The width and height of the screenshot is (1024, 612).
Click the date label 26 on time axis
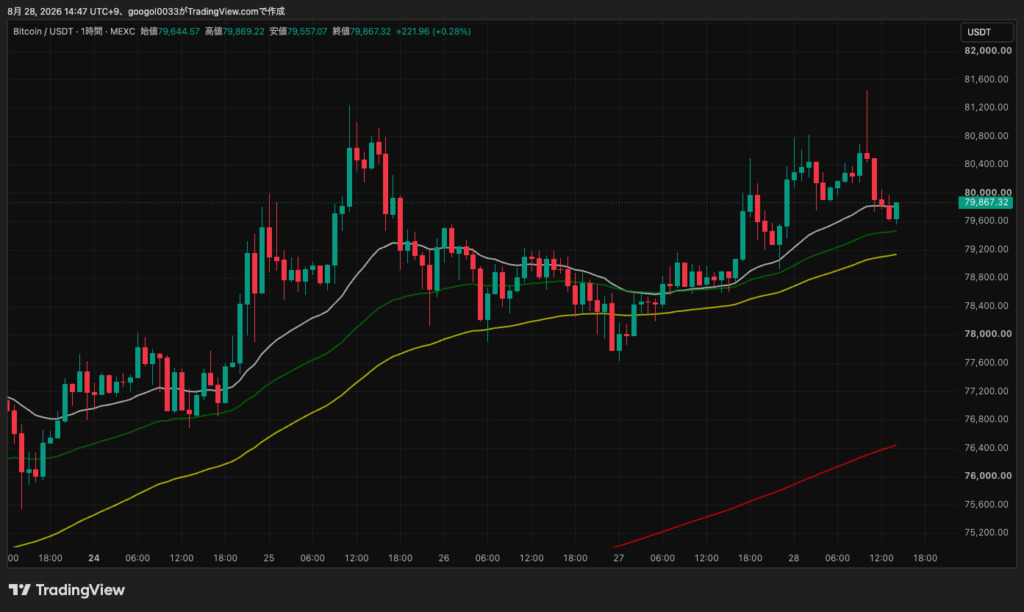(444, 558)
